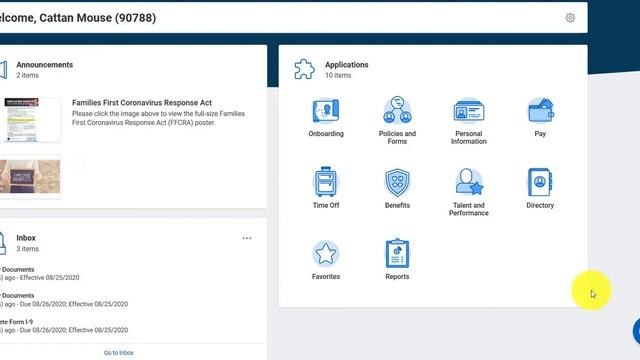Click the employee benefits announcement thumbnail
The height and width of the screenshot is (360, 640).
(30, 176)
